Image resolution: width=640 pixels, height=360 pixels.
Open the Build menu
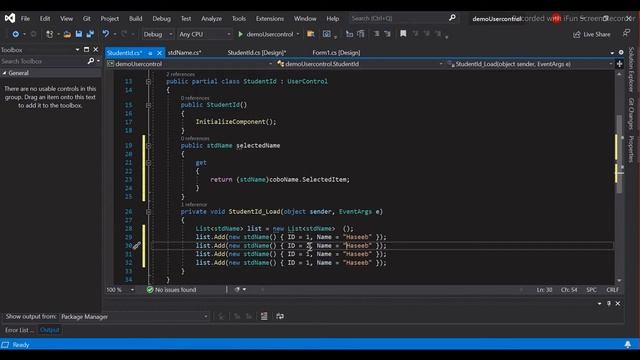point(136,18)
